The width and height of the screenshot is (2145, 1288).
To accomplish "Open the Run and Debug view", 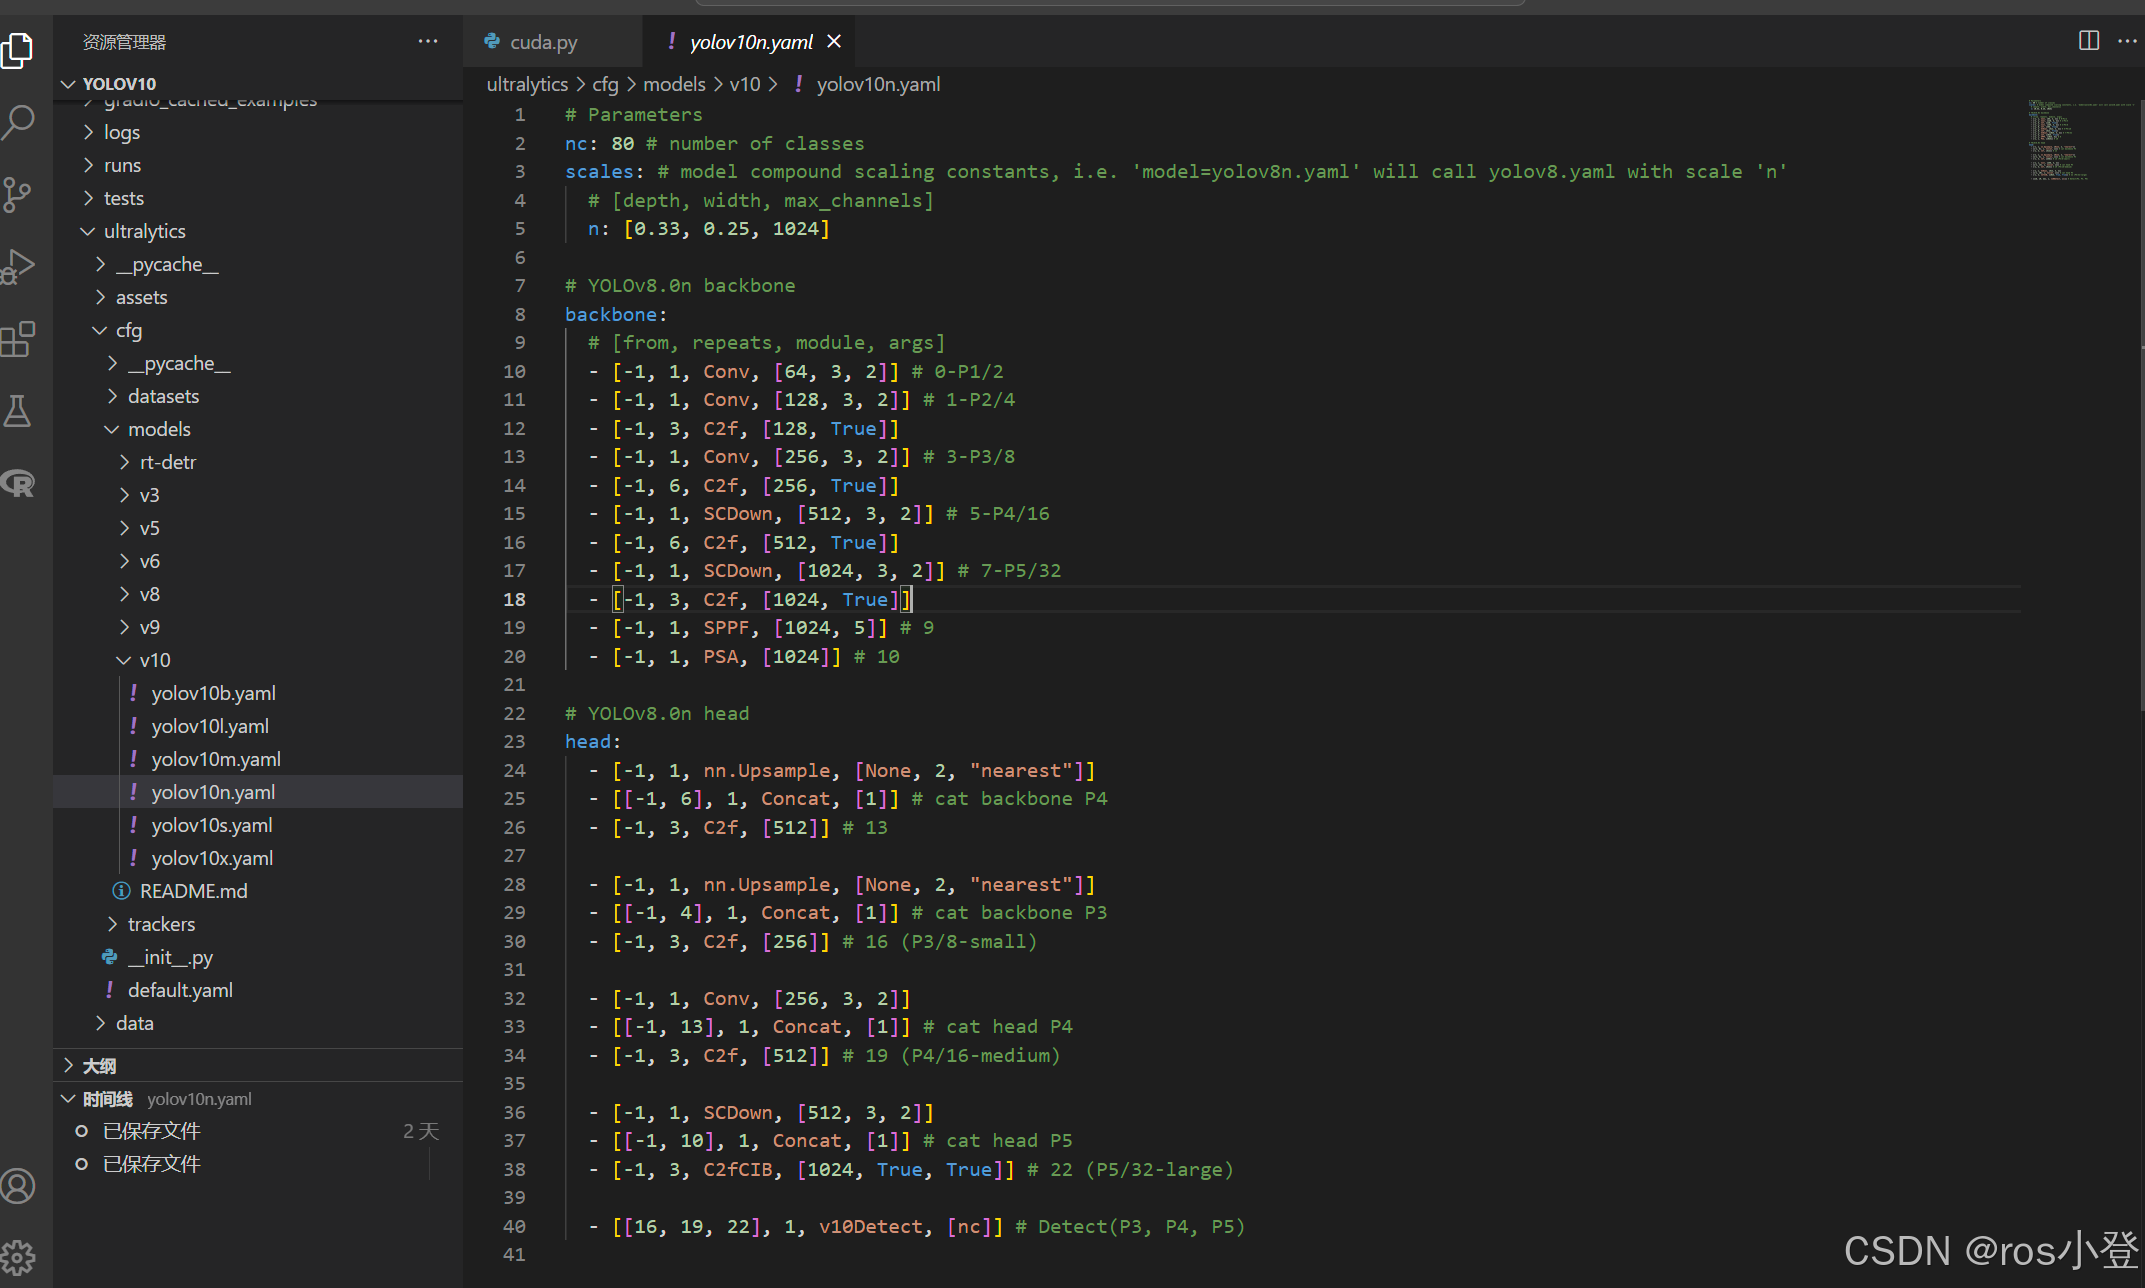I will tap(19, 266).
